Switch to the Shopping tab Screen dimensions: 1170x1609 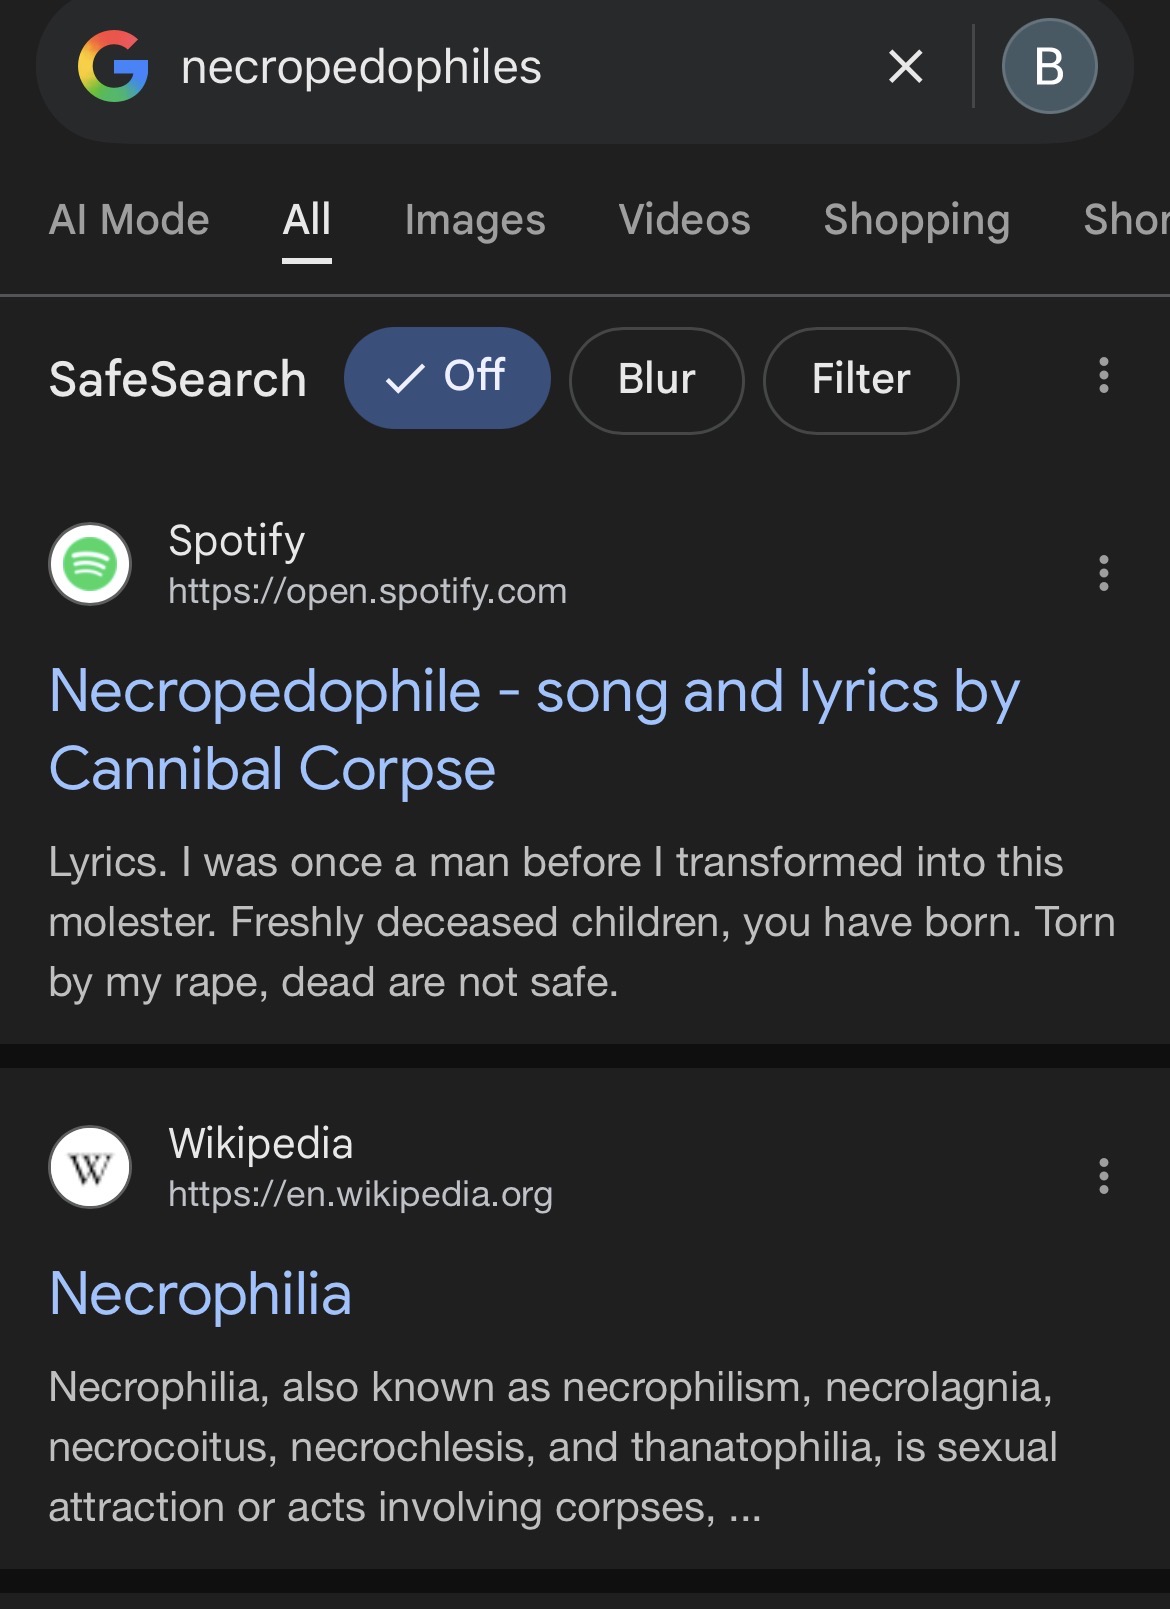[x=916, y=220]
